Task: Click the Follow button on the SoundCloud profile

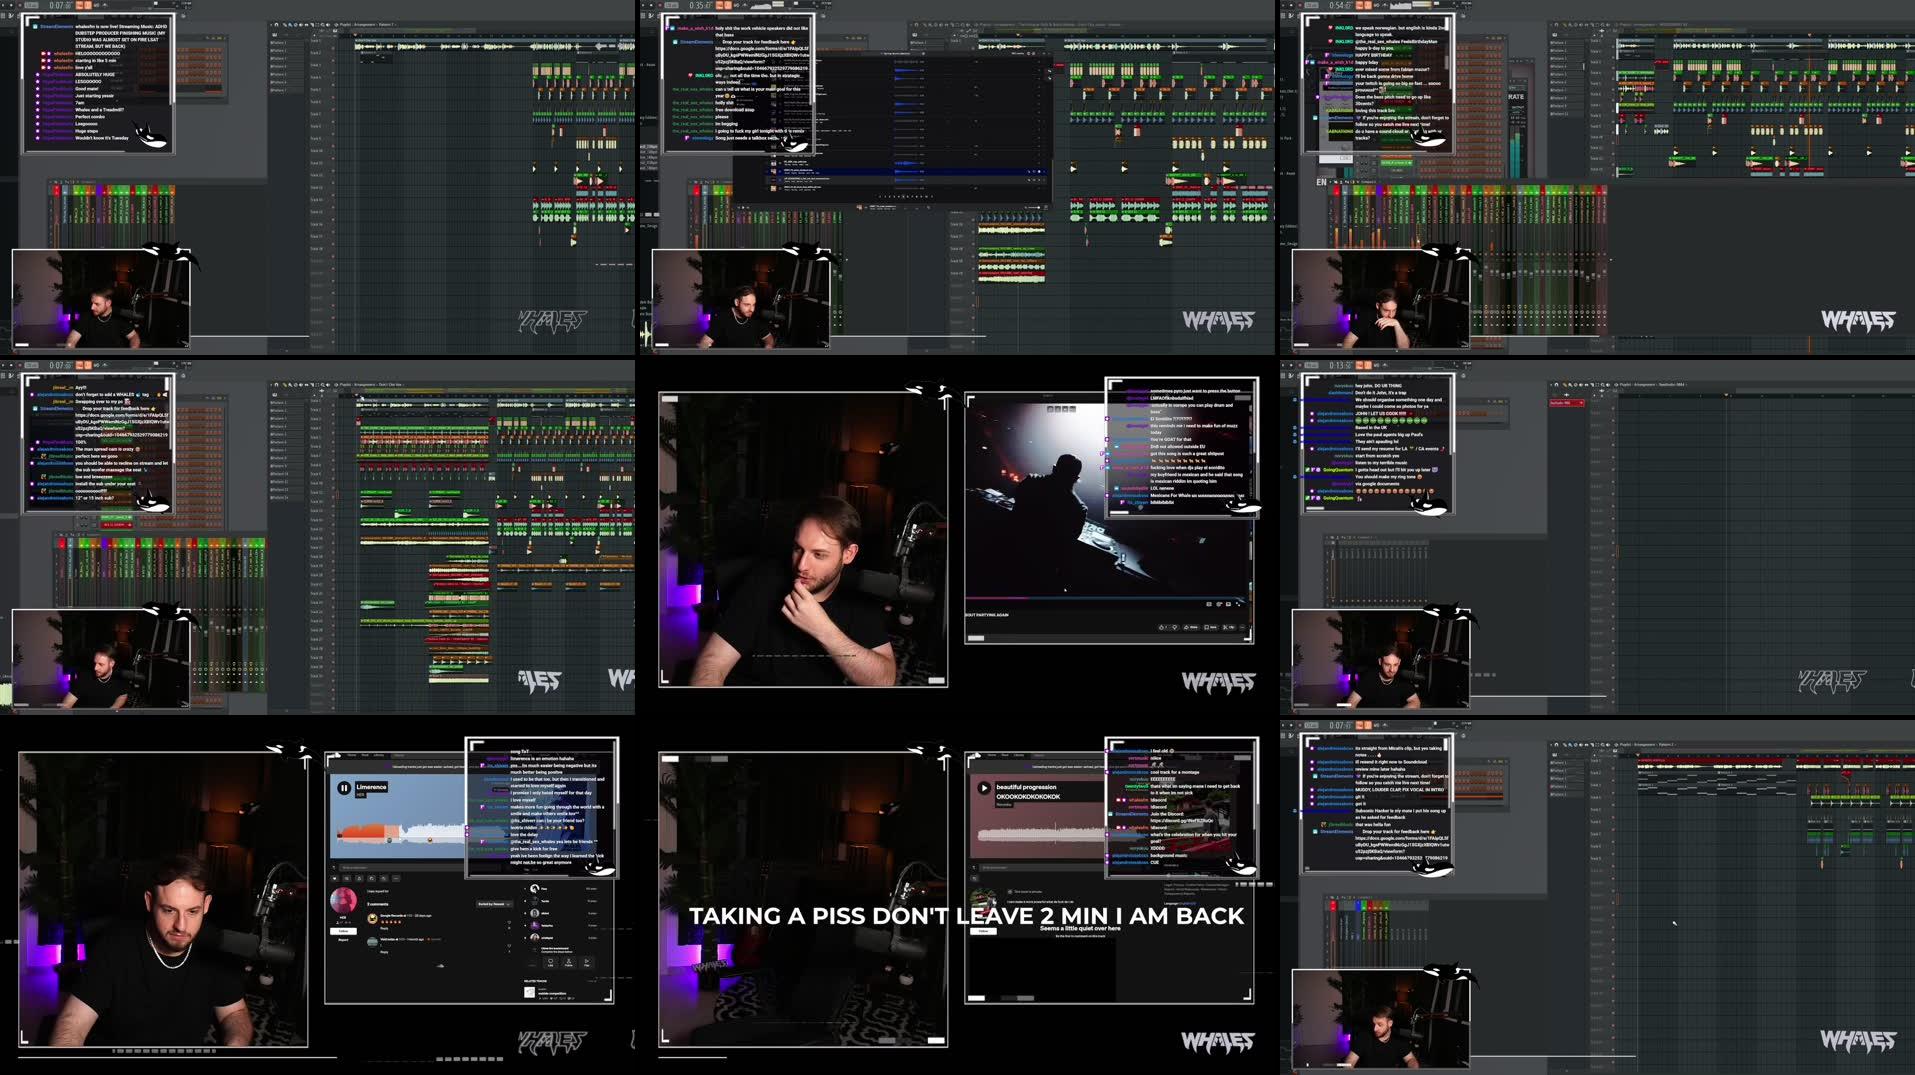Action: 343,931
